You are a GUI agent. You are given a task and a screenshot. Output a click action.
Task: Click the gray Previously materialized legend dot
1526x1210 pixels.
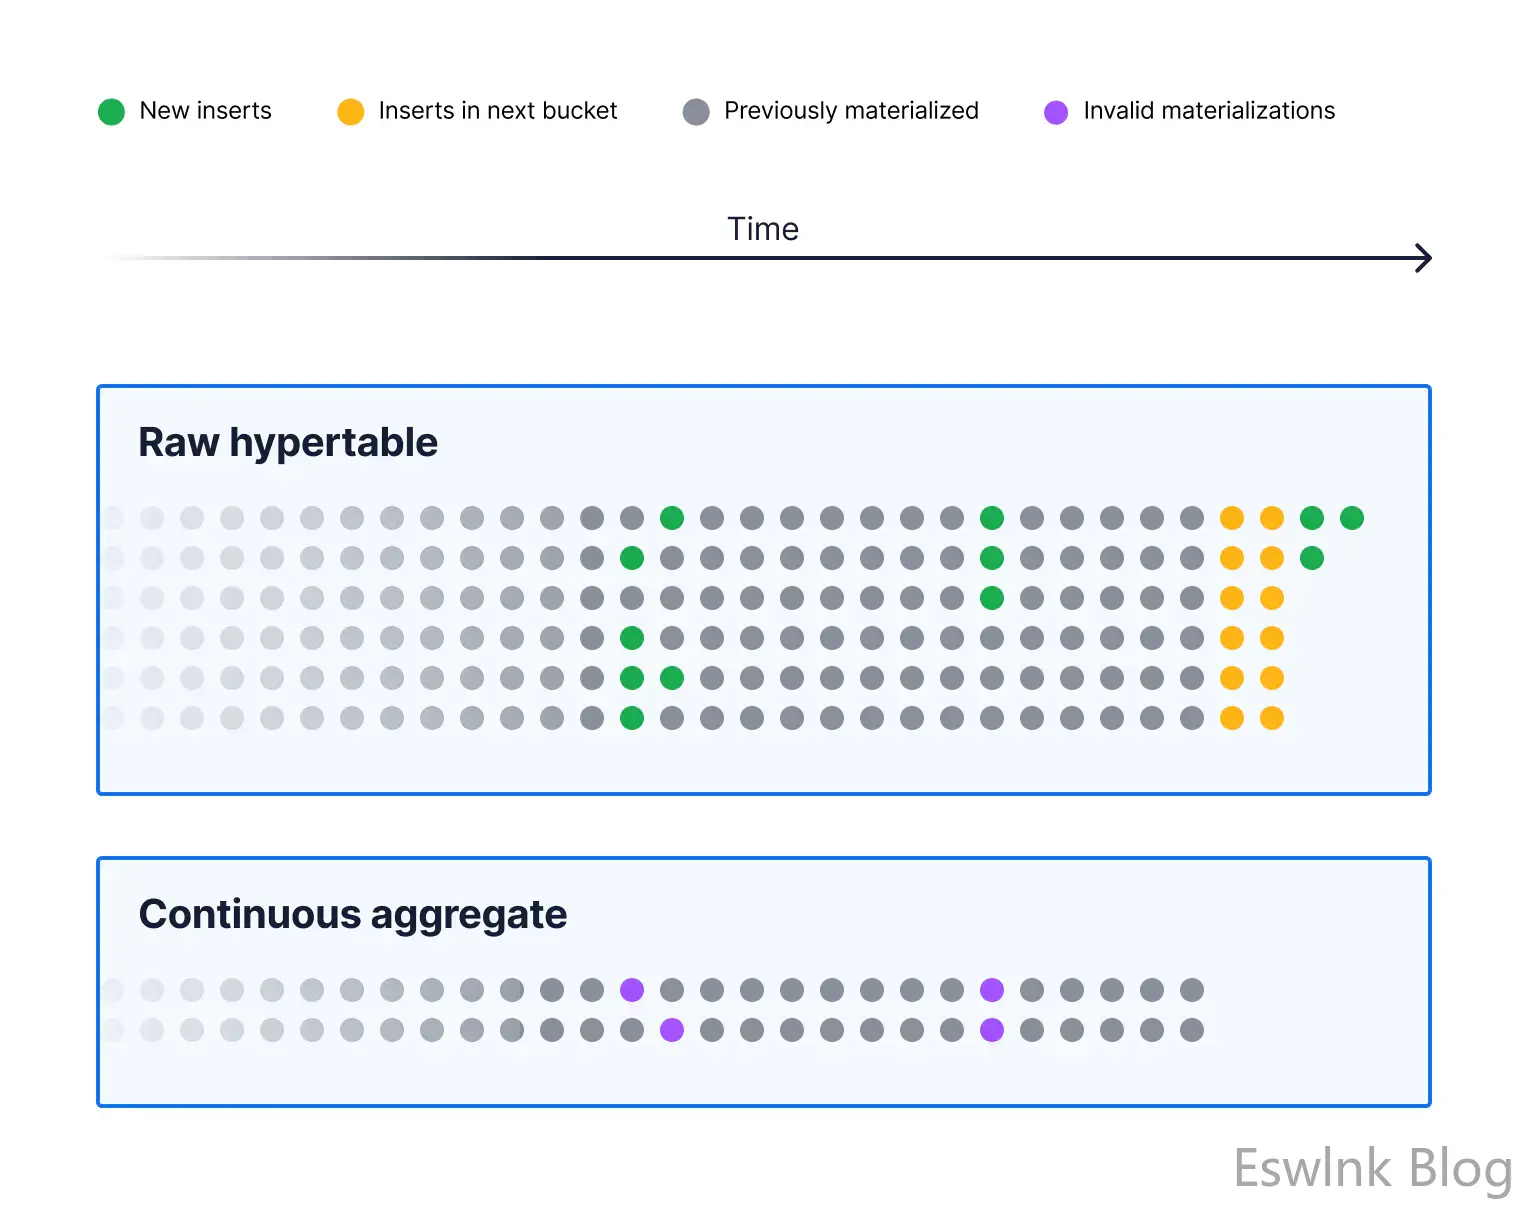pyautogui.click(x=696, y=112)
